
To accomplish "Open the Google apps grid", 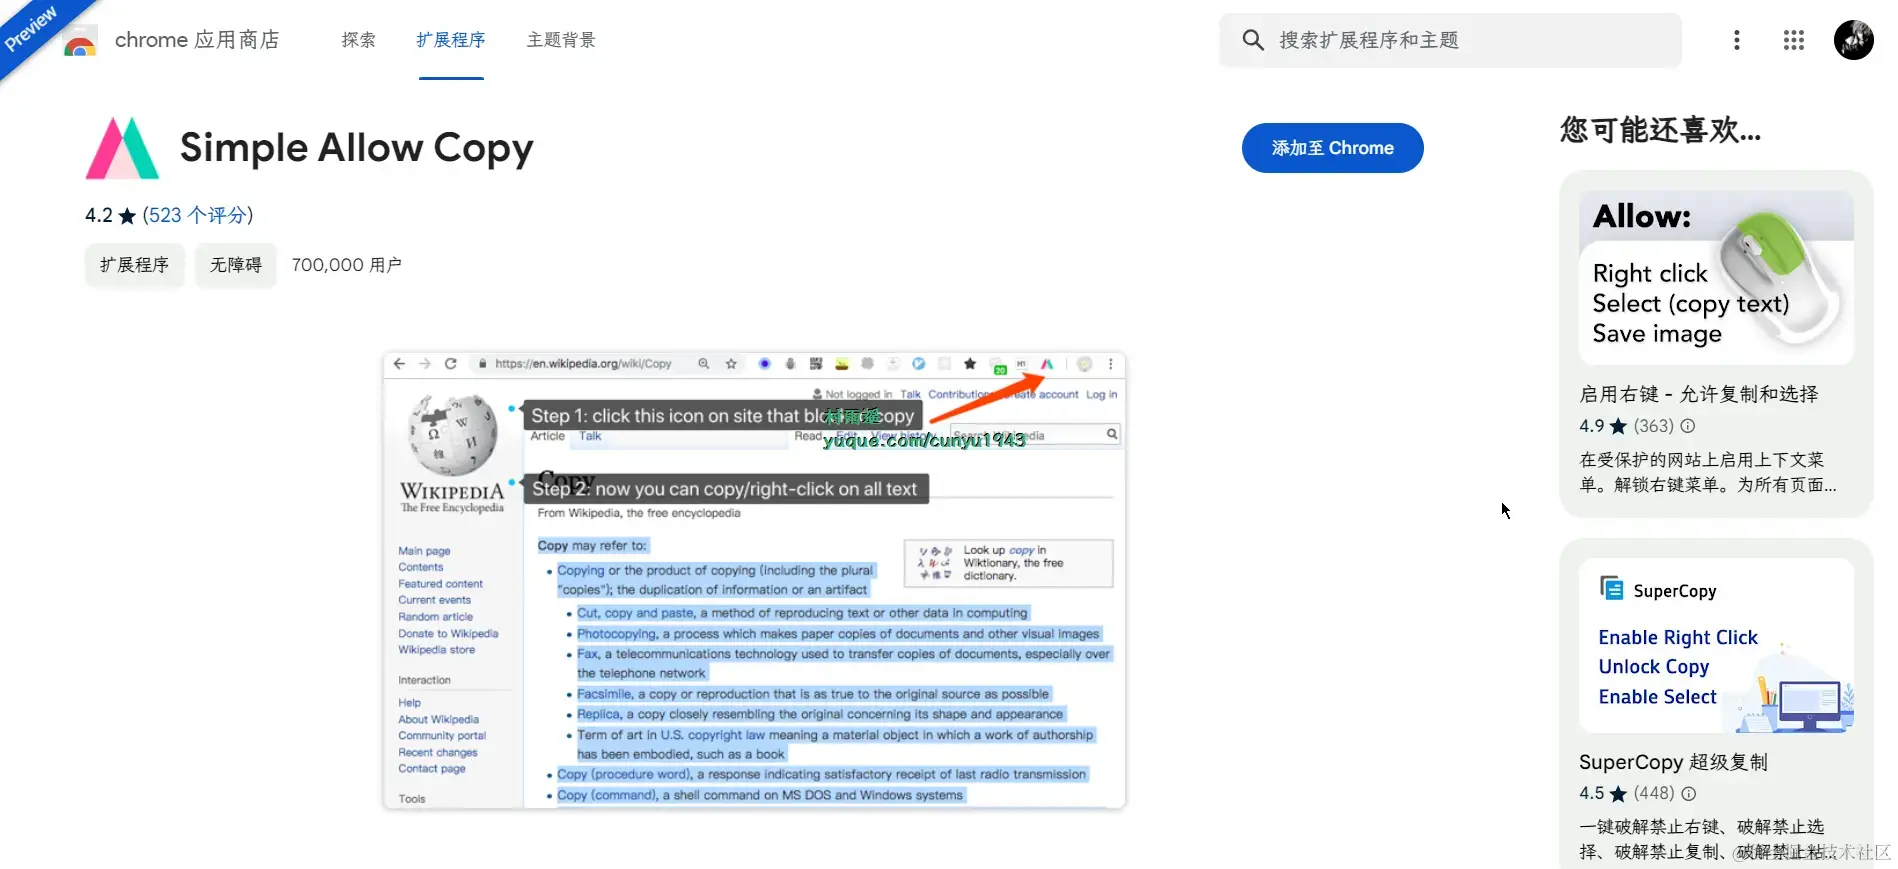I will (x=1794, y=40).
